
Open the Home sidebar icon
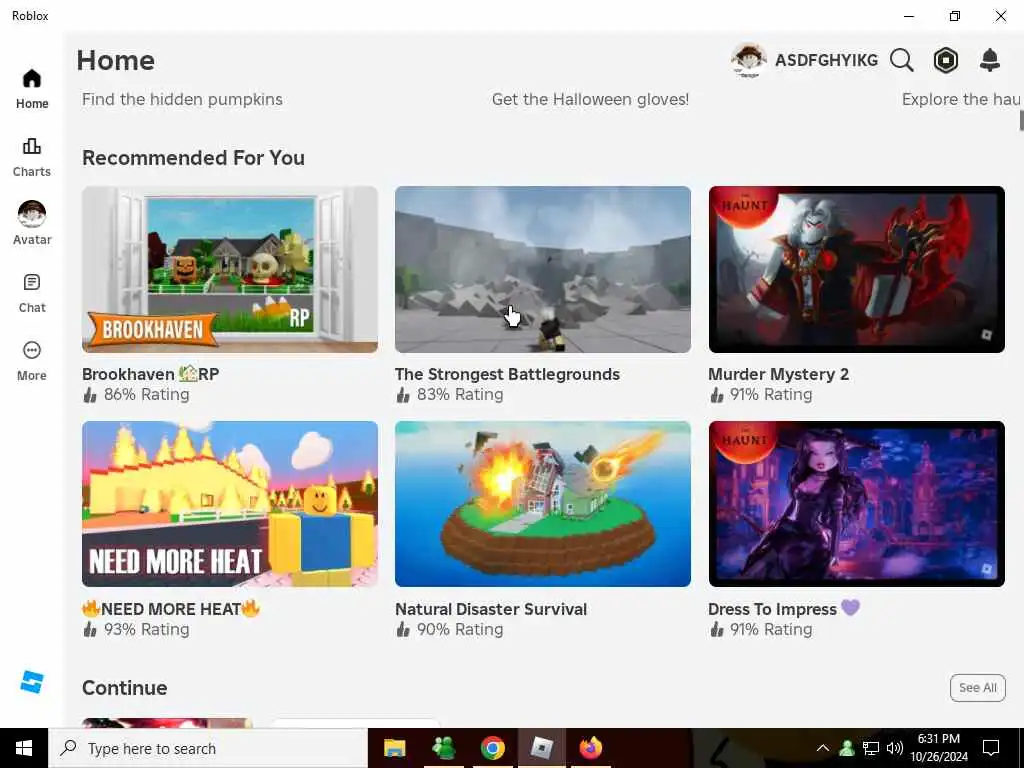(31, 80)
